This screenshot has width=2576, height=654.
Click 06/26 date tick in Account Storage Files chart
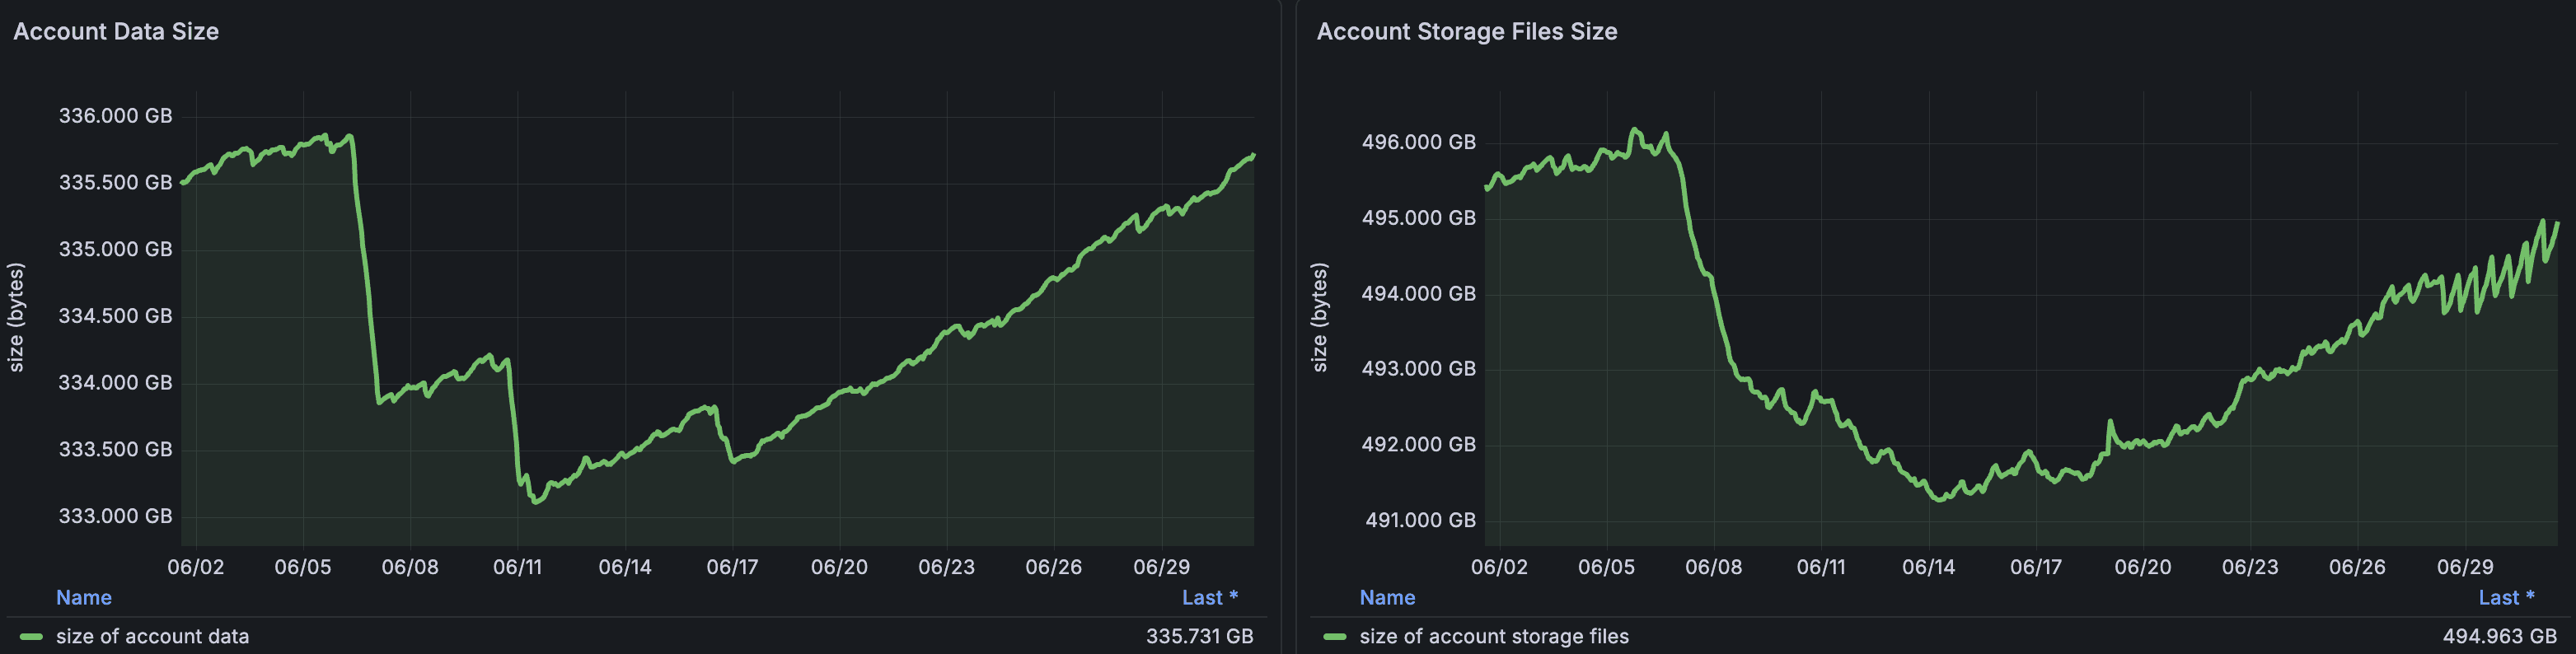click(x=2357, y=567)
